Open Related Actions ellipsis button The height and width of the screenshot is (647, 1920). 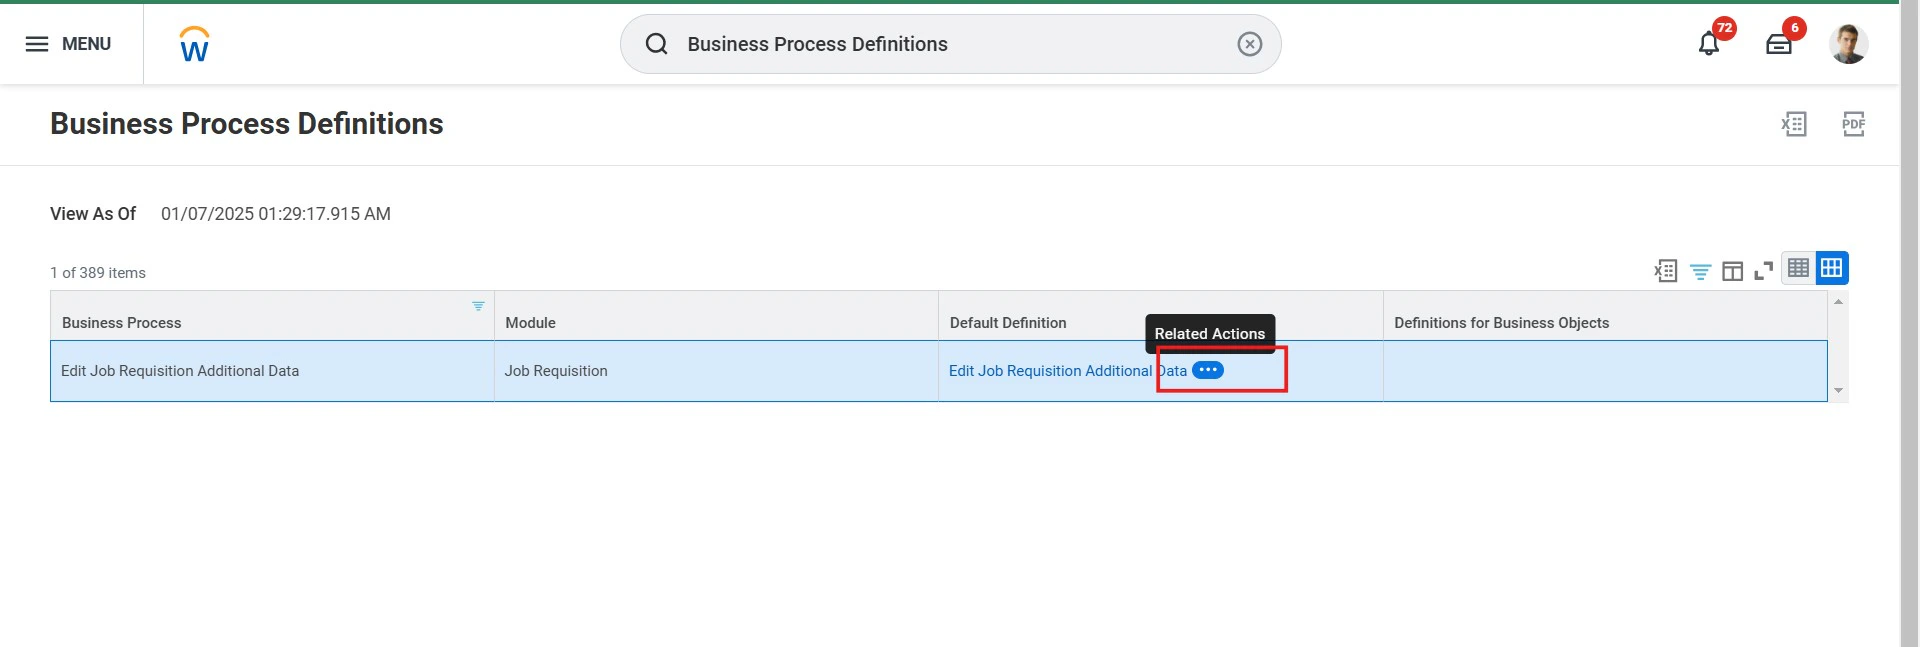pyautogui.click(x=1208, y=370)
